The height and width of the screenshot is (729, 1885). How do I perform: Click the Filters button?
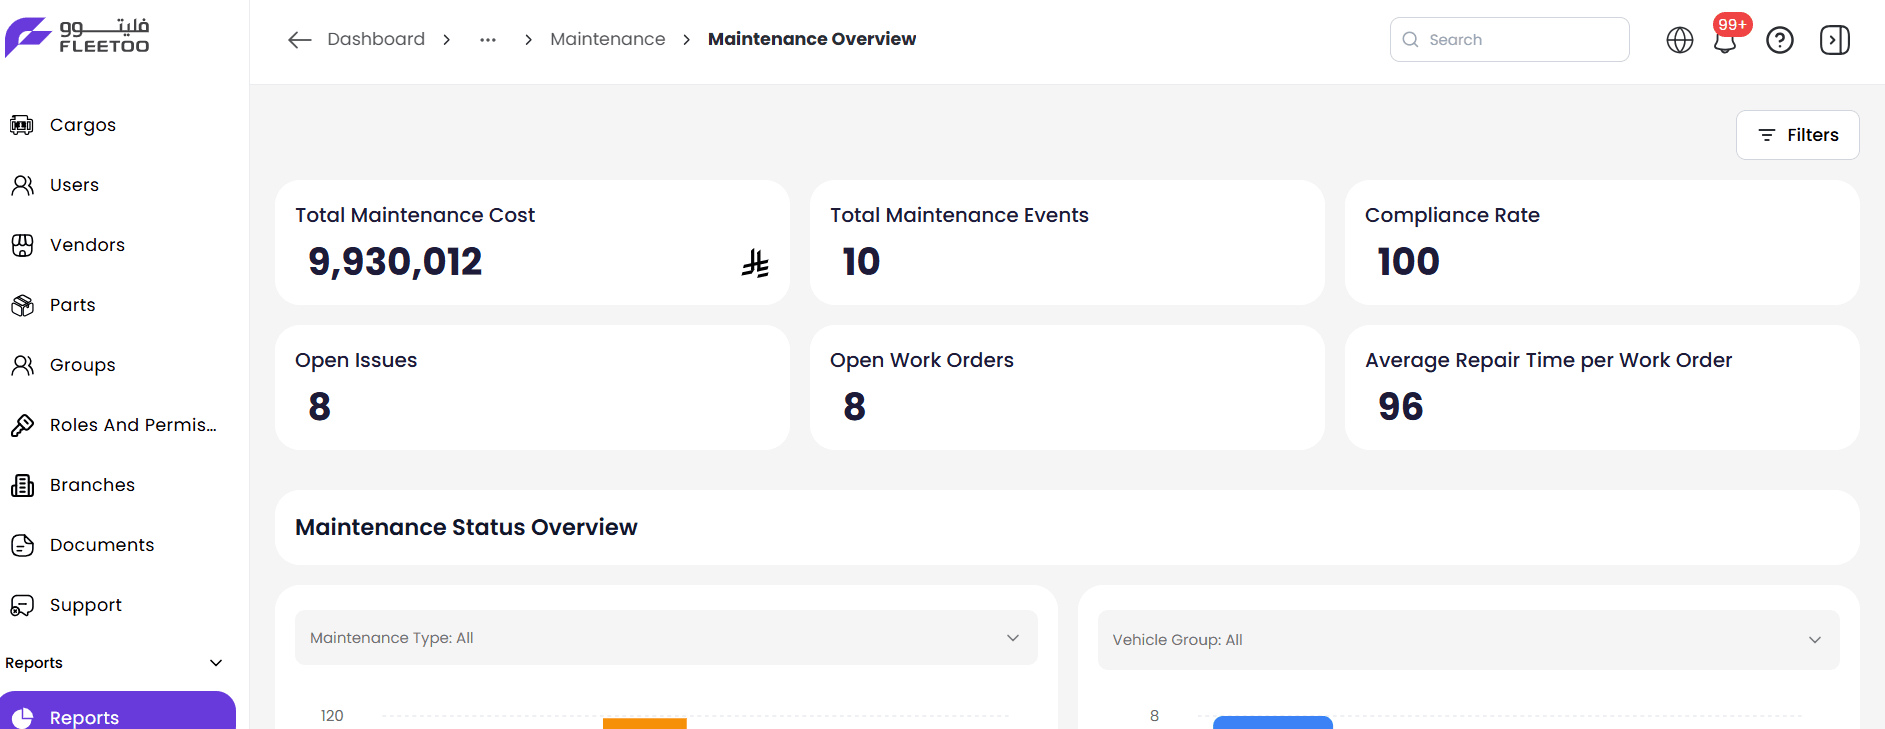[1797, 135]
